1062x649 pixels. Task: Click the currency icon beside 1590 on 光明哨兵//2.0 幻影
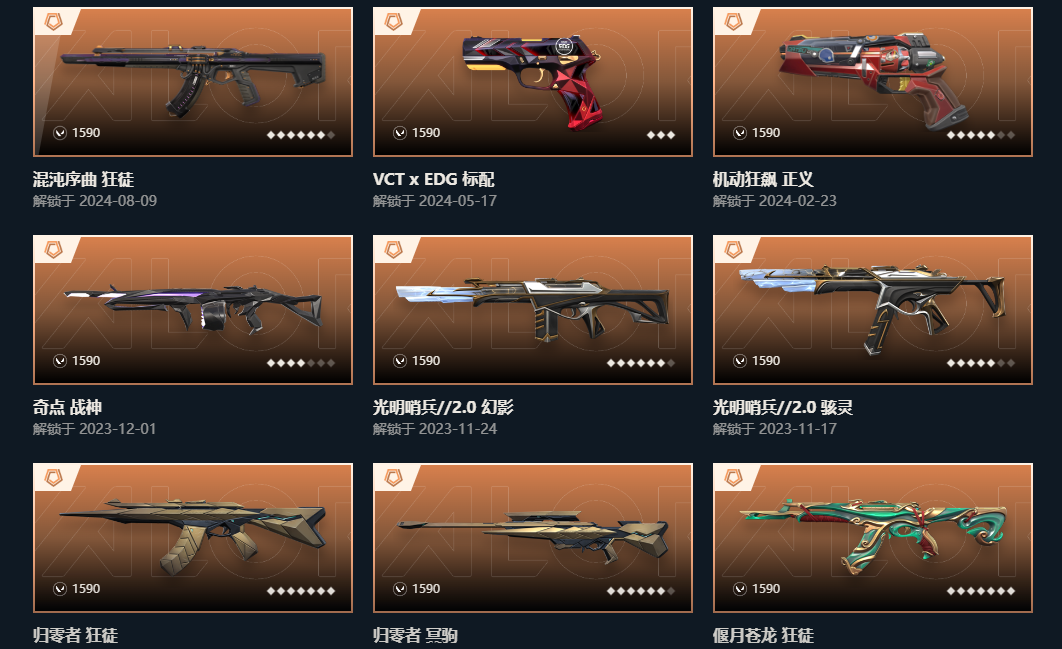point(400,361)
